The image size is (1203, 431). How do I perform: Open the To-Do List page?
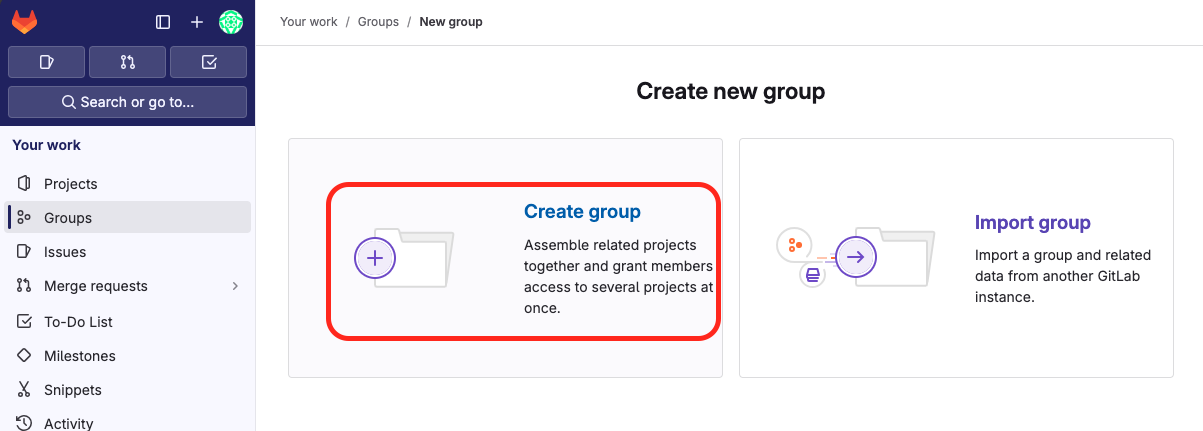(x=78, y=322)
